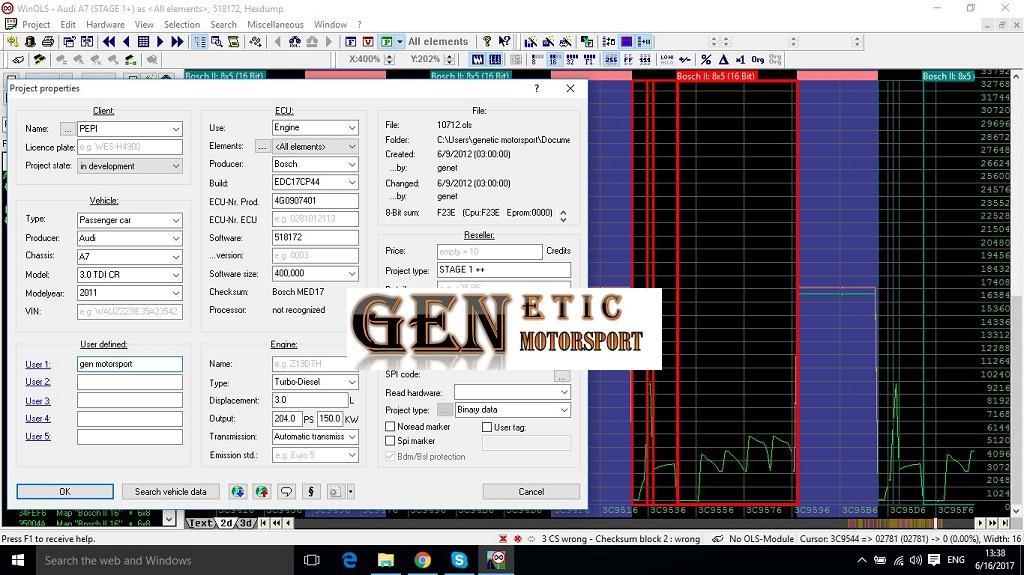This screenshot has width=1024, height=575.
Task: Click the Search vehicle data button
Action: coord(170,491)
